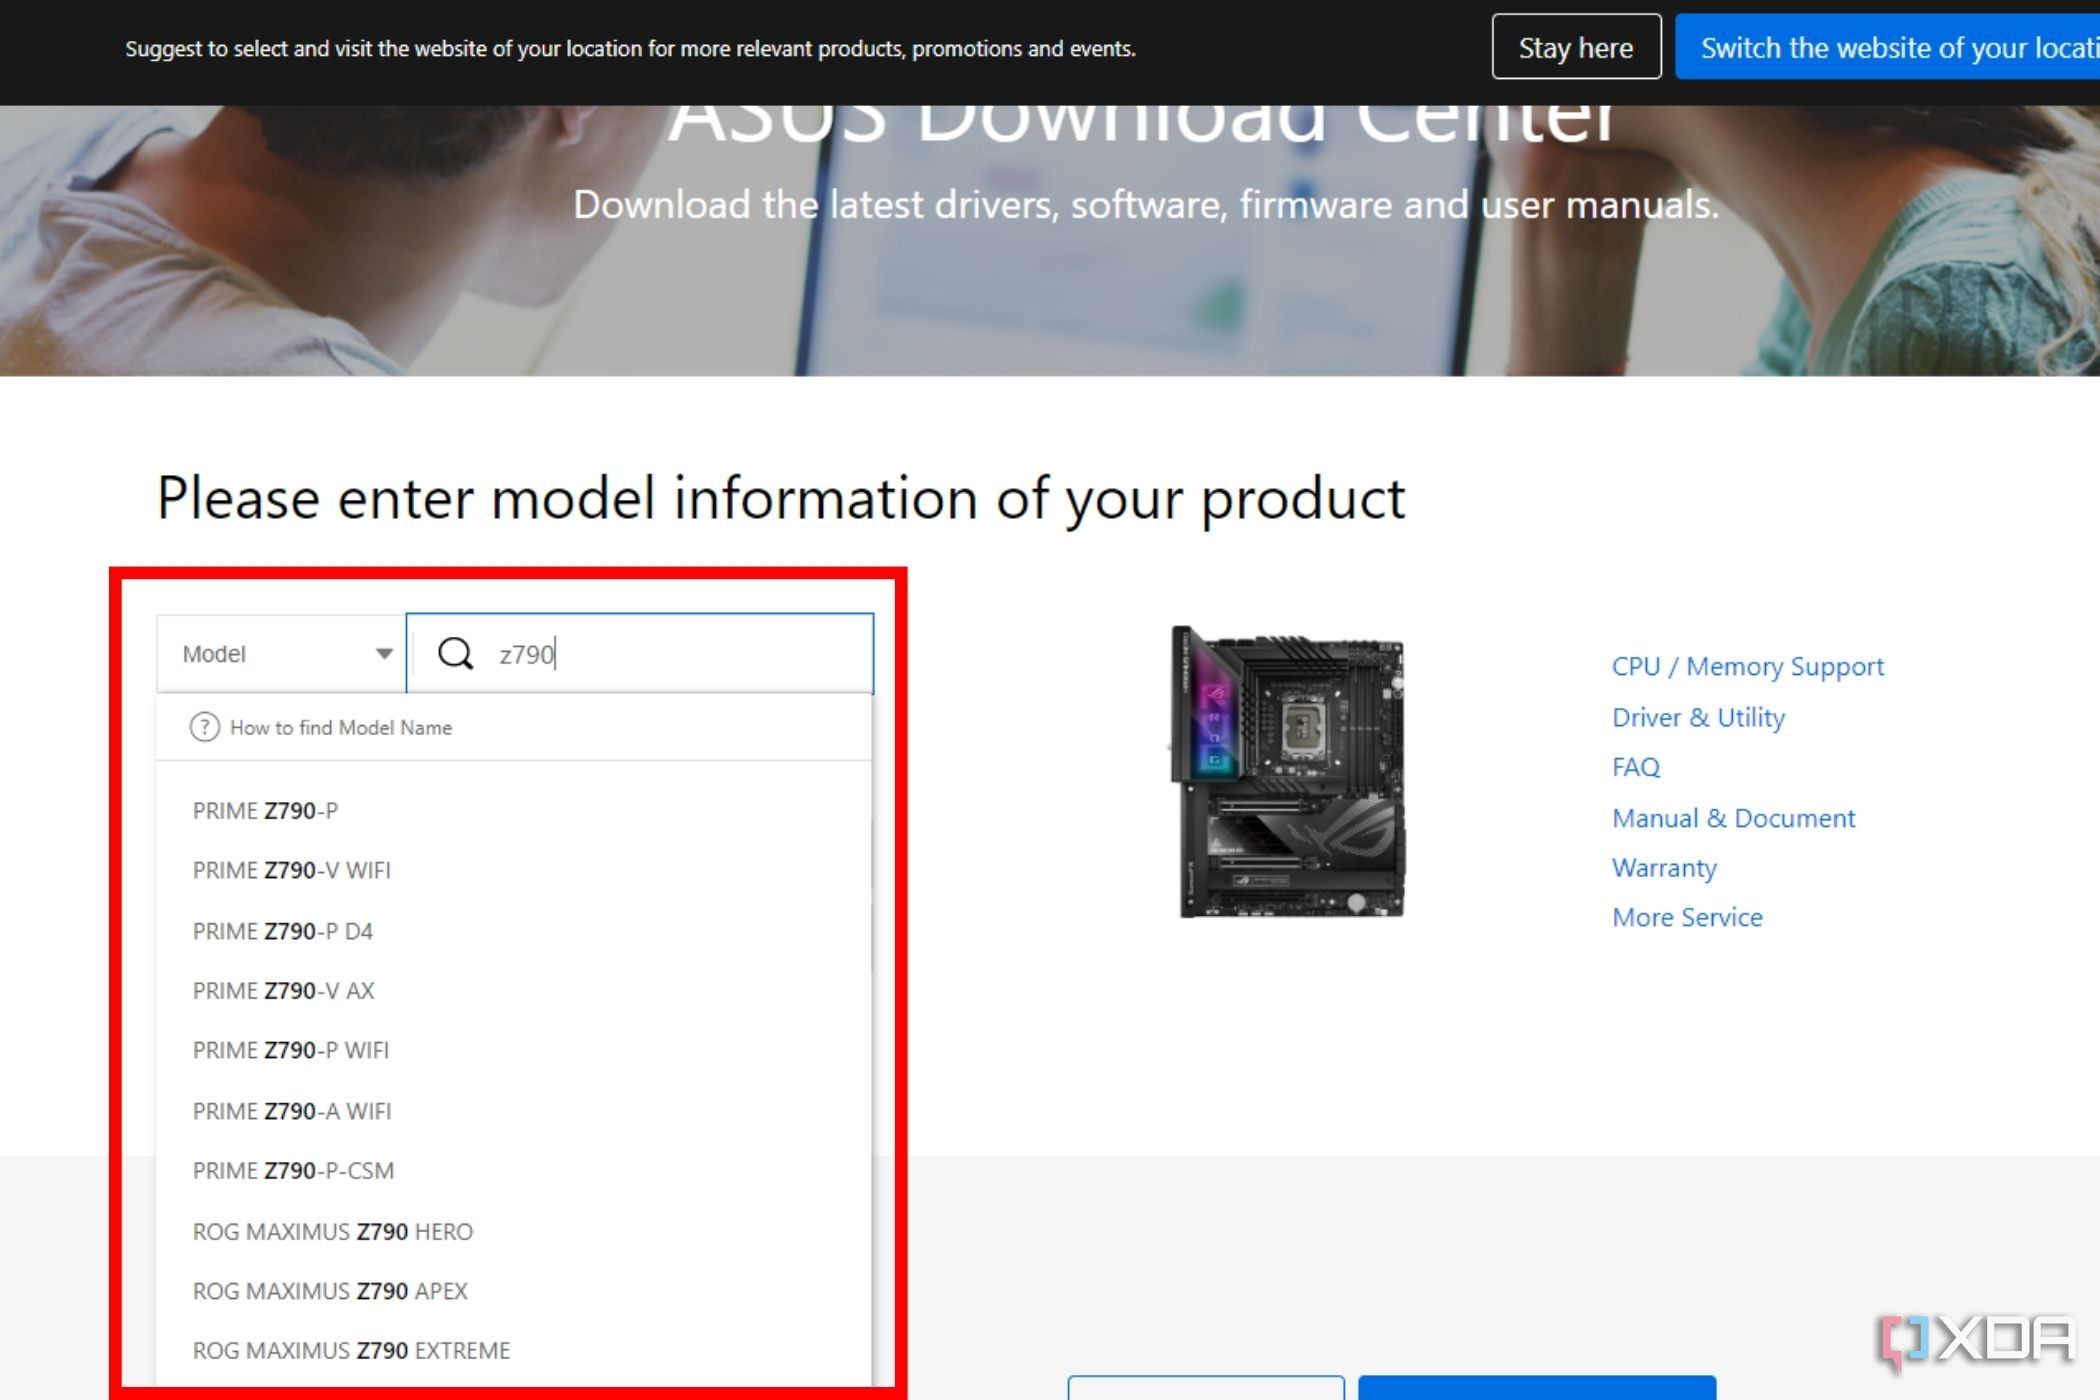Choose ROG MAXIMUS Z790 EXTREME entry
This screenshot has width=2100, height=1400.
coord(351,1351)
